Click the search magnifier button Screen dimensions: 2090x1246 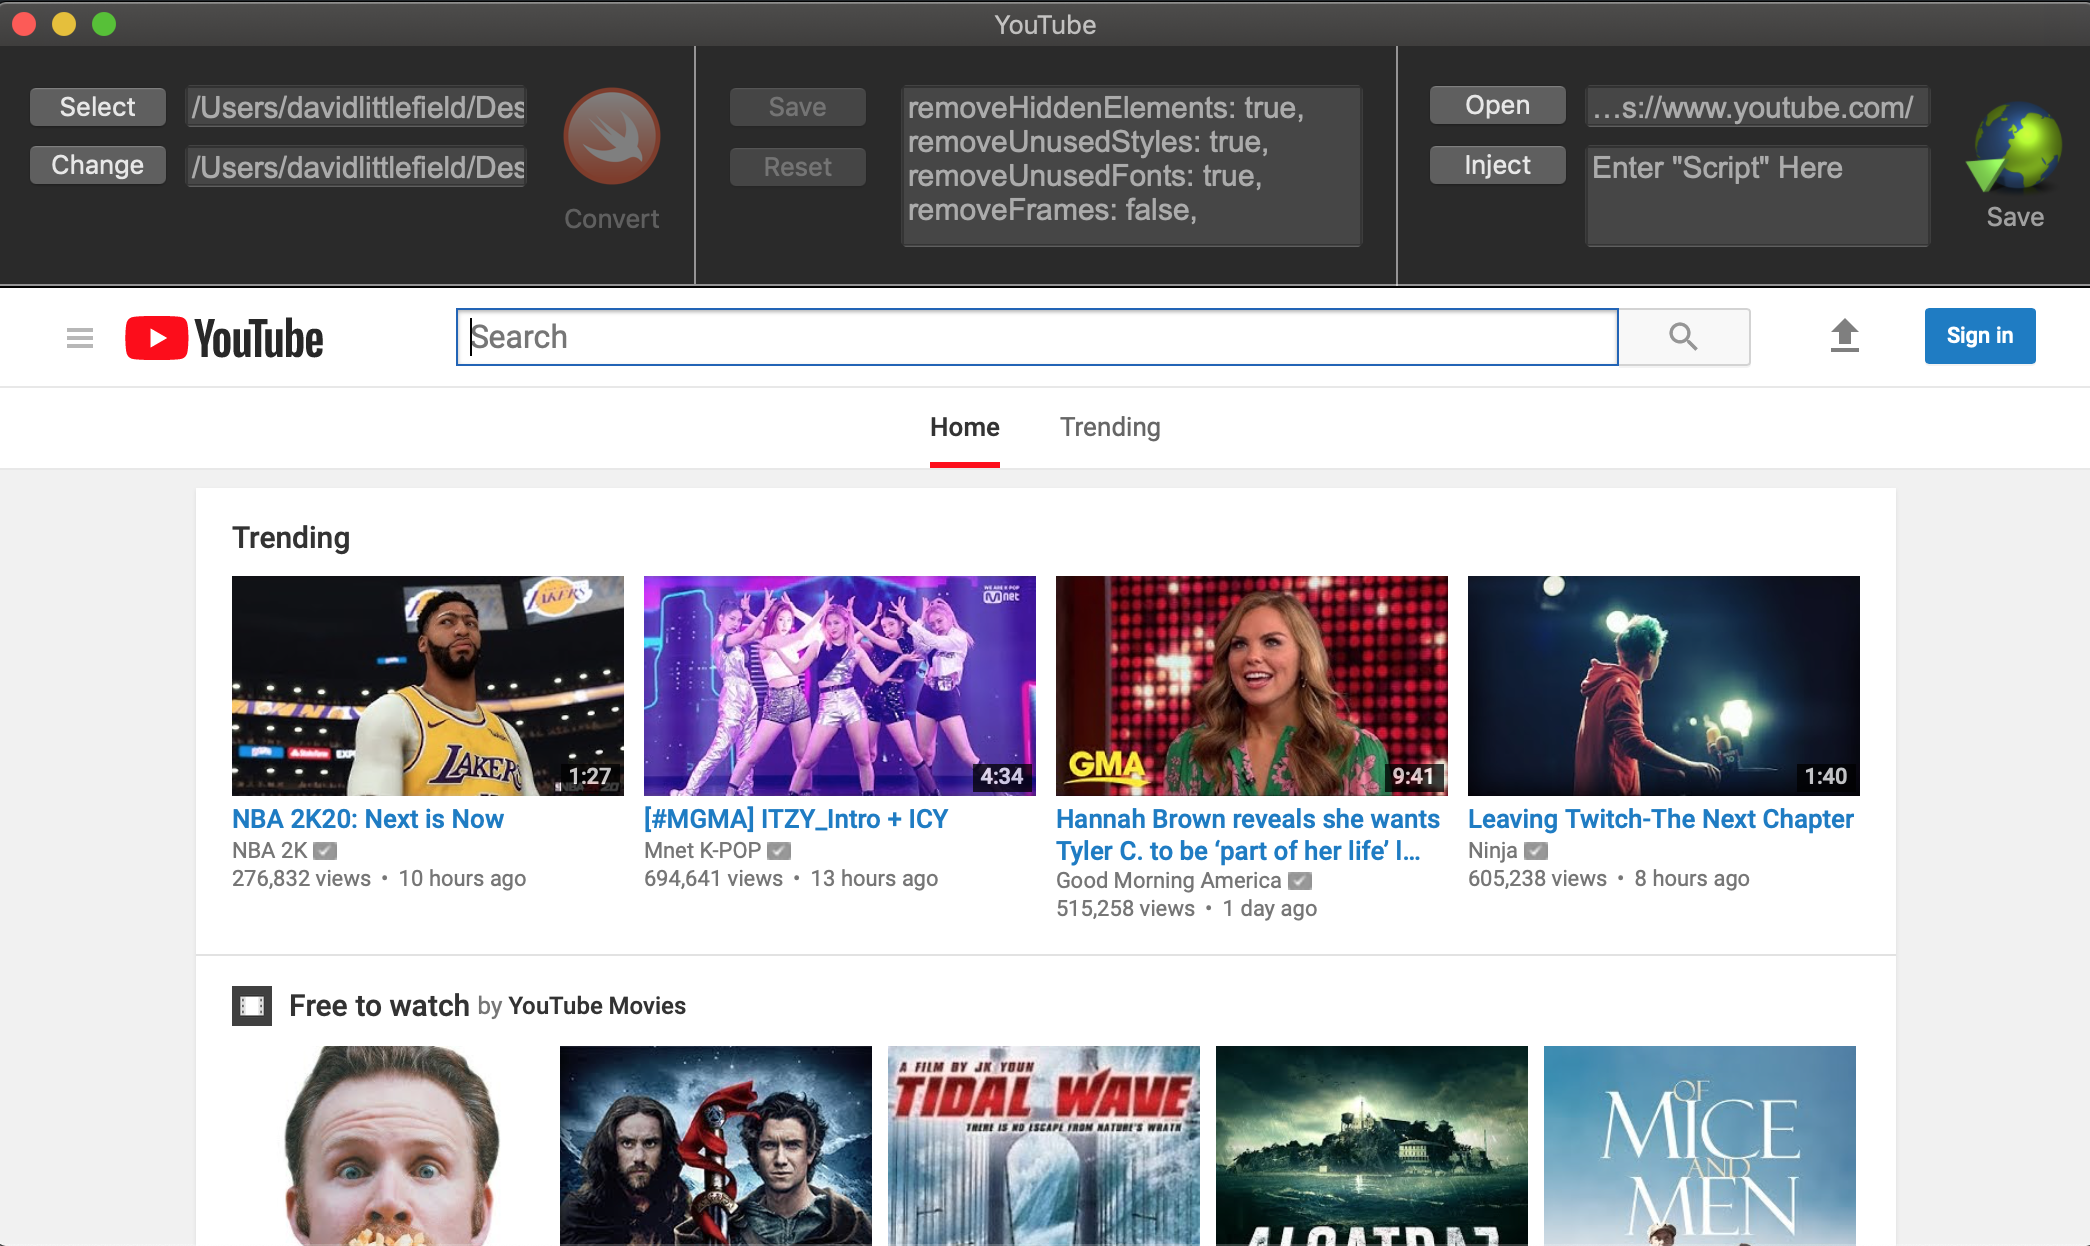coord(1684,337)
